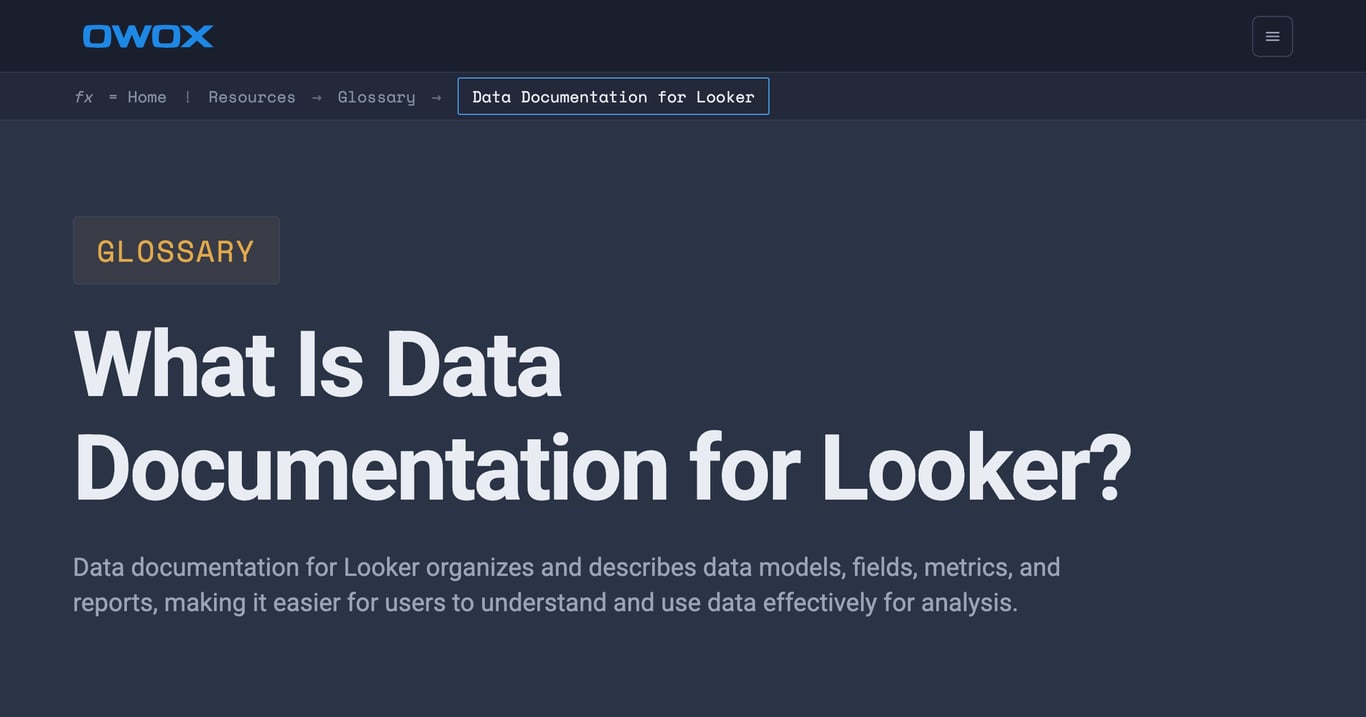The height and width of the screenshot is (717, 1366).
Task: Click the GLOSSARY category badge
Action: click(x=176, y=250)
